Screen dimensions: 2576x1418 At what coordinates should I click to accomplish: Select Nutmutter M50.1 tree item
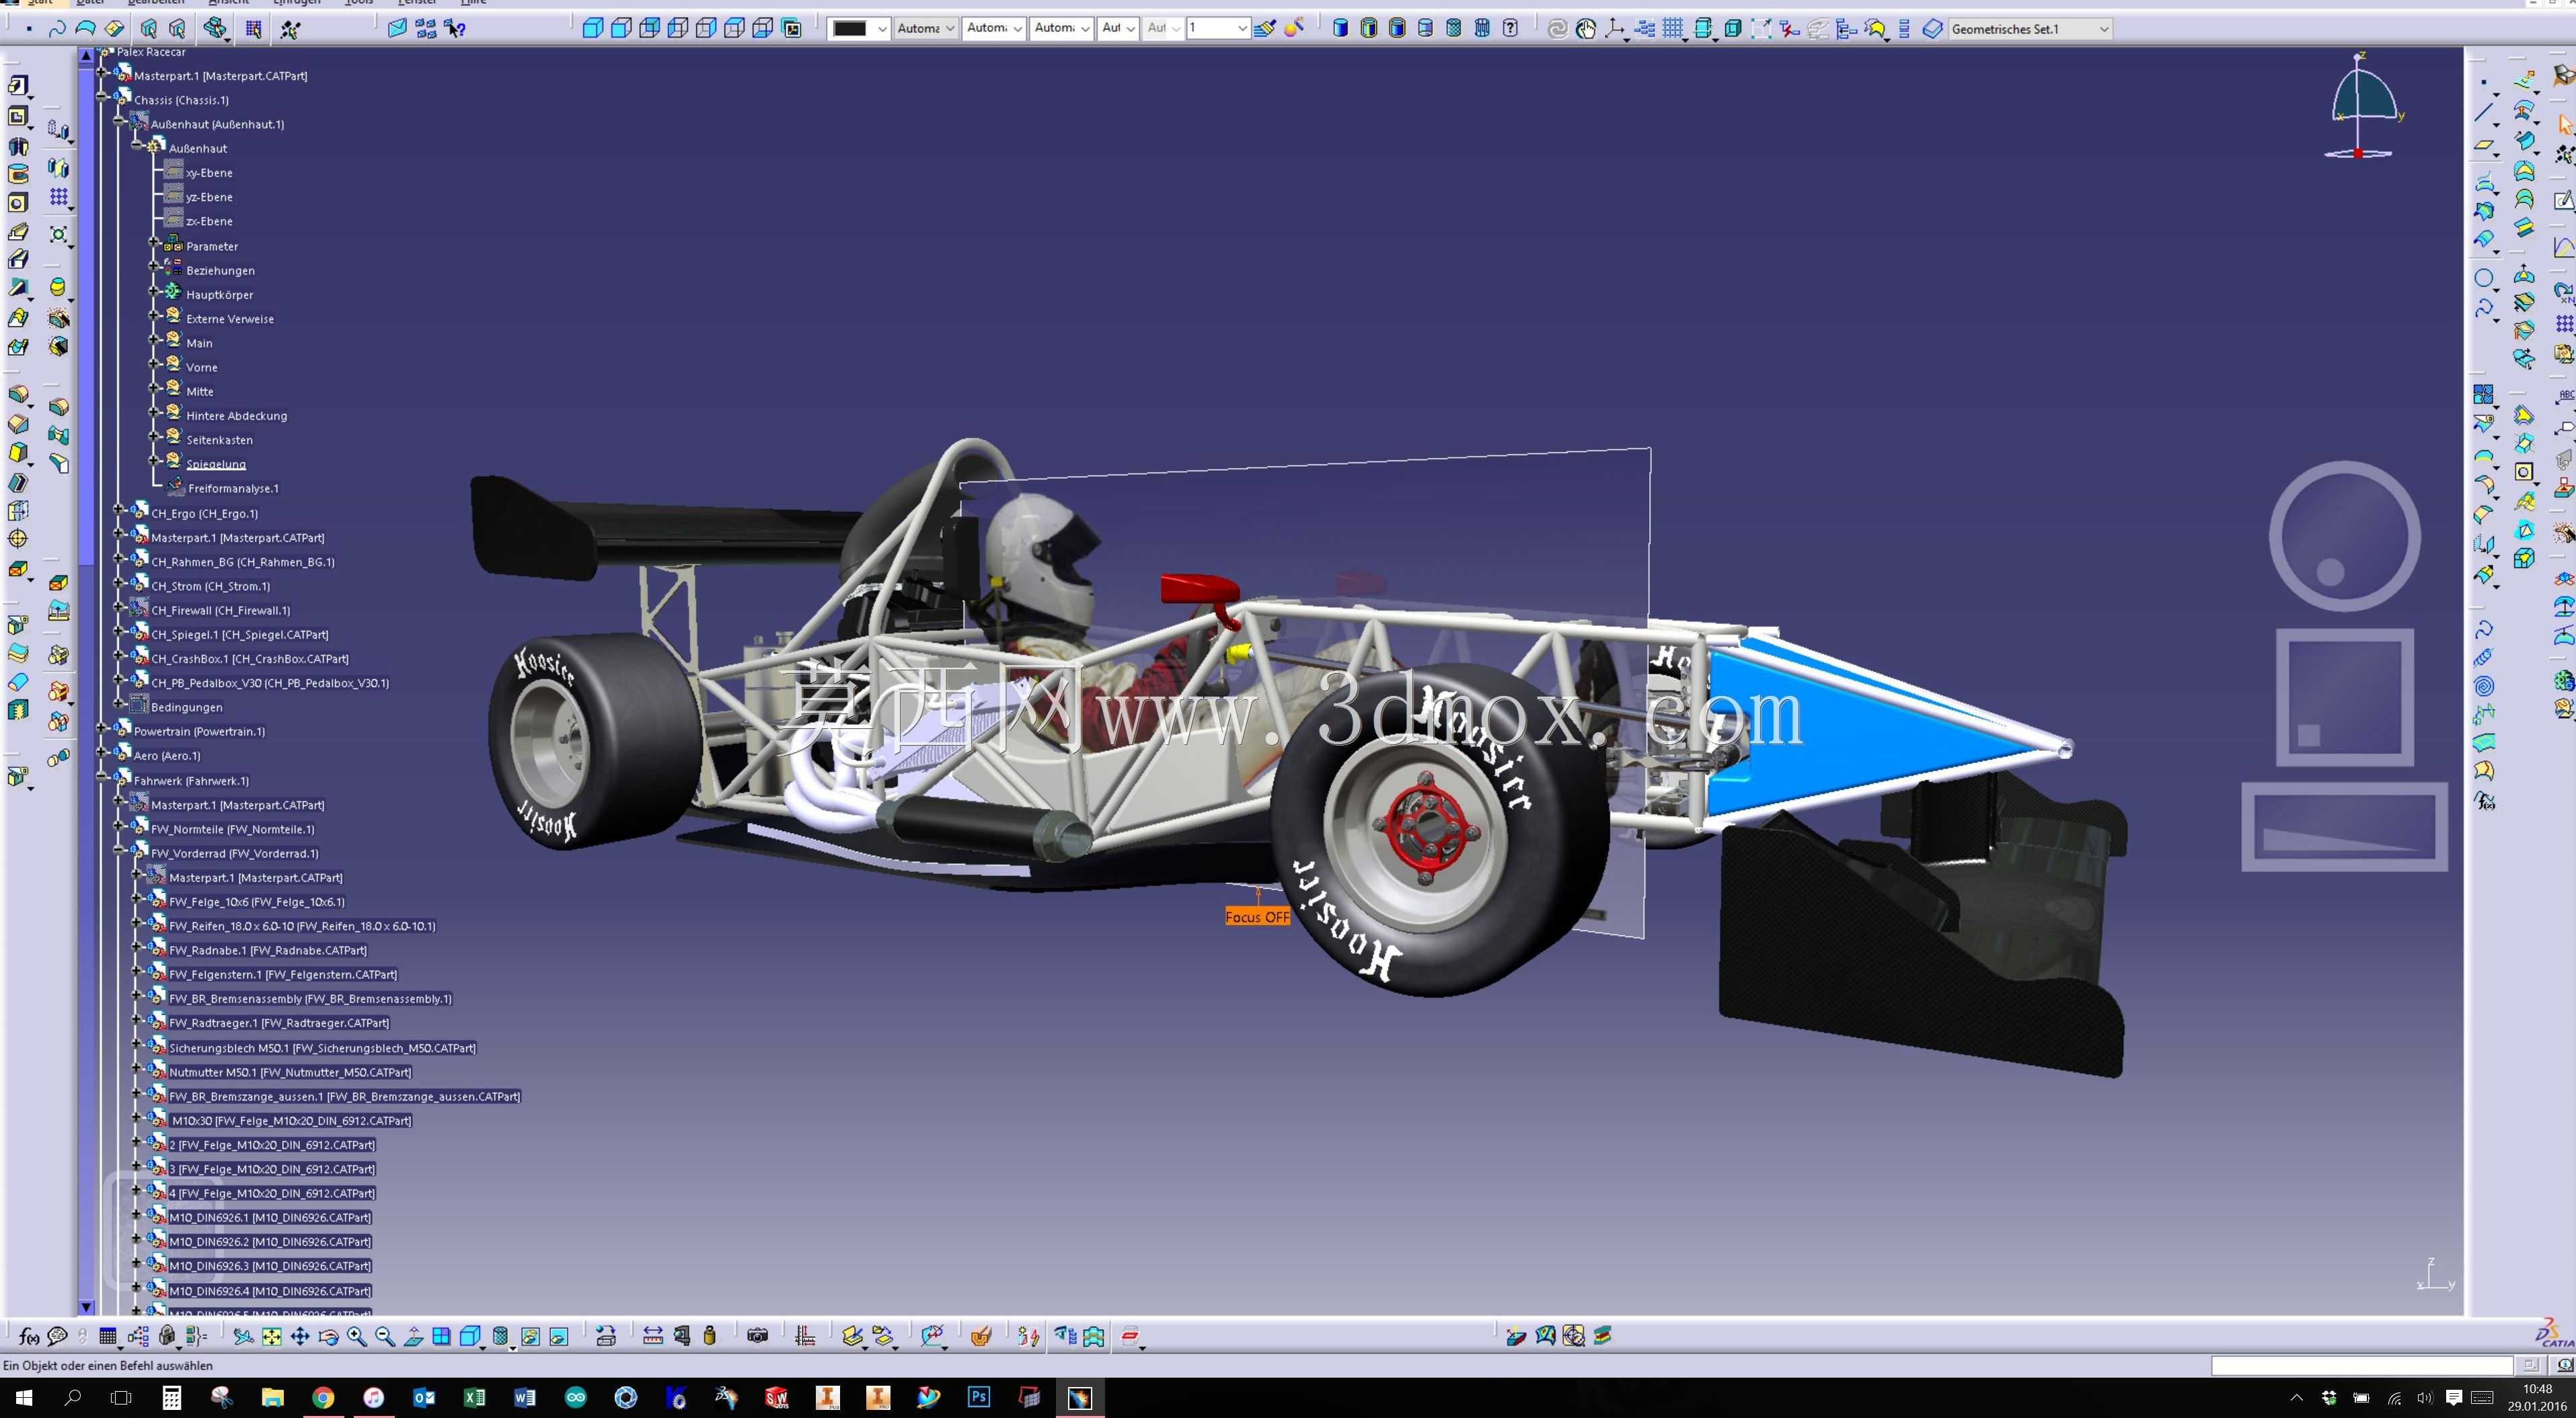(290, 1073)
